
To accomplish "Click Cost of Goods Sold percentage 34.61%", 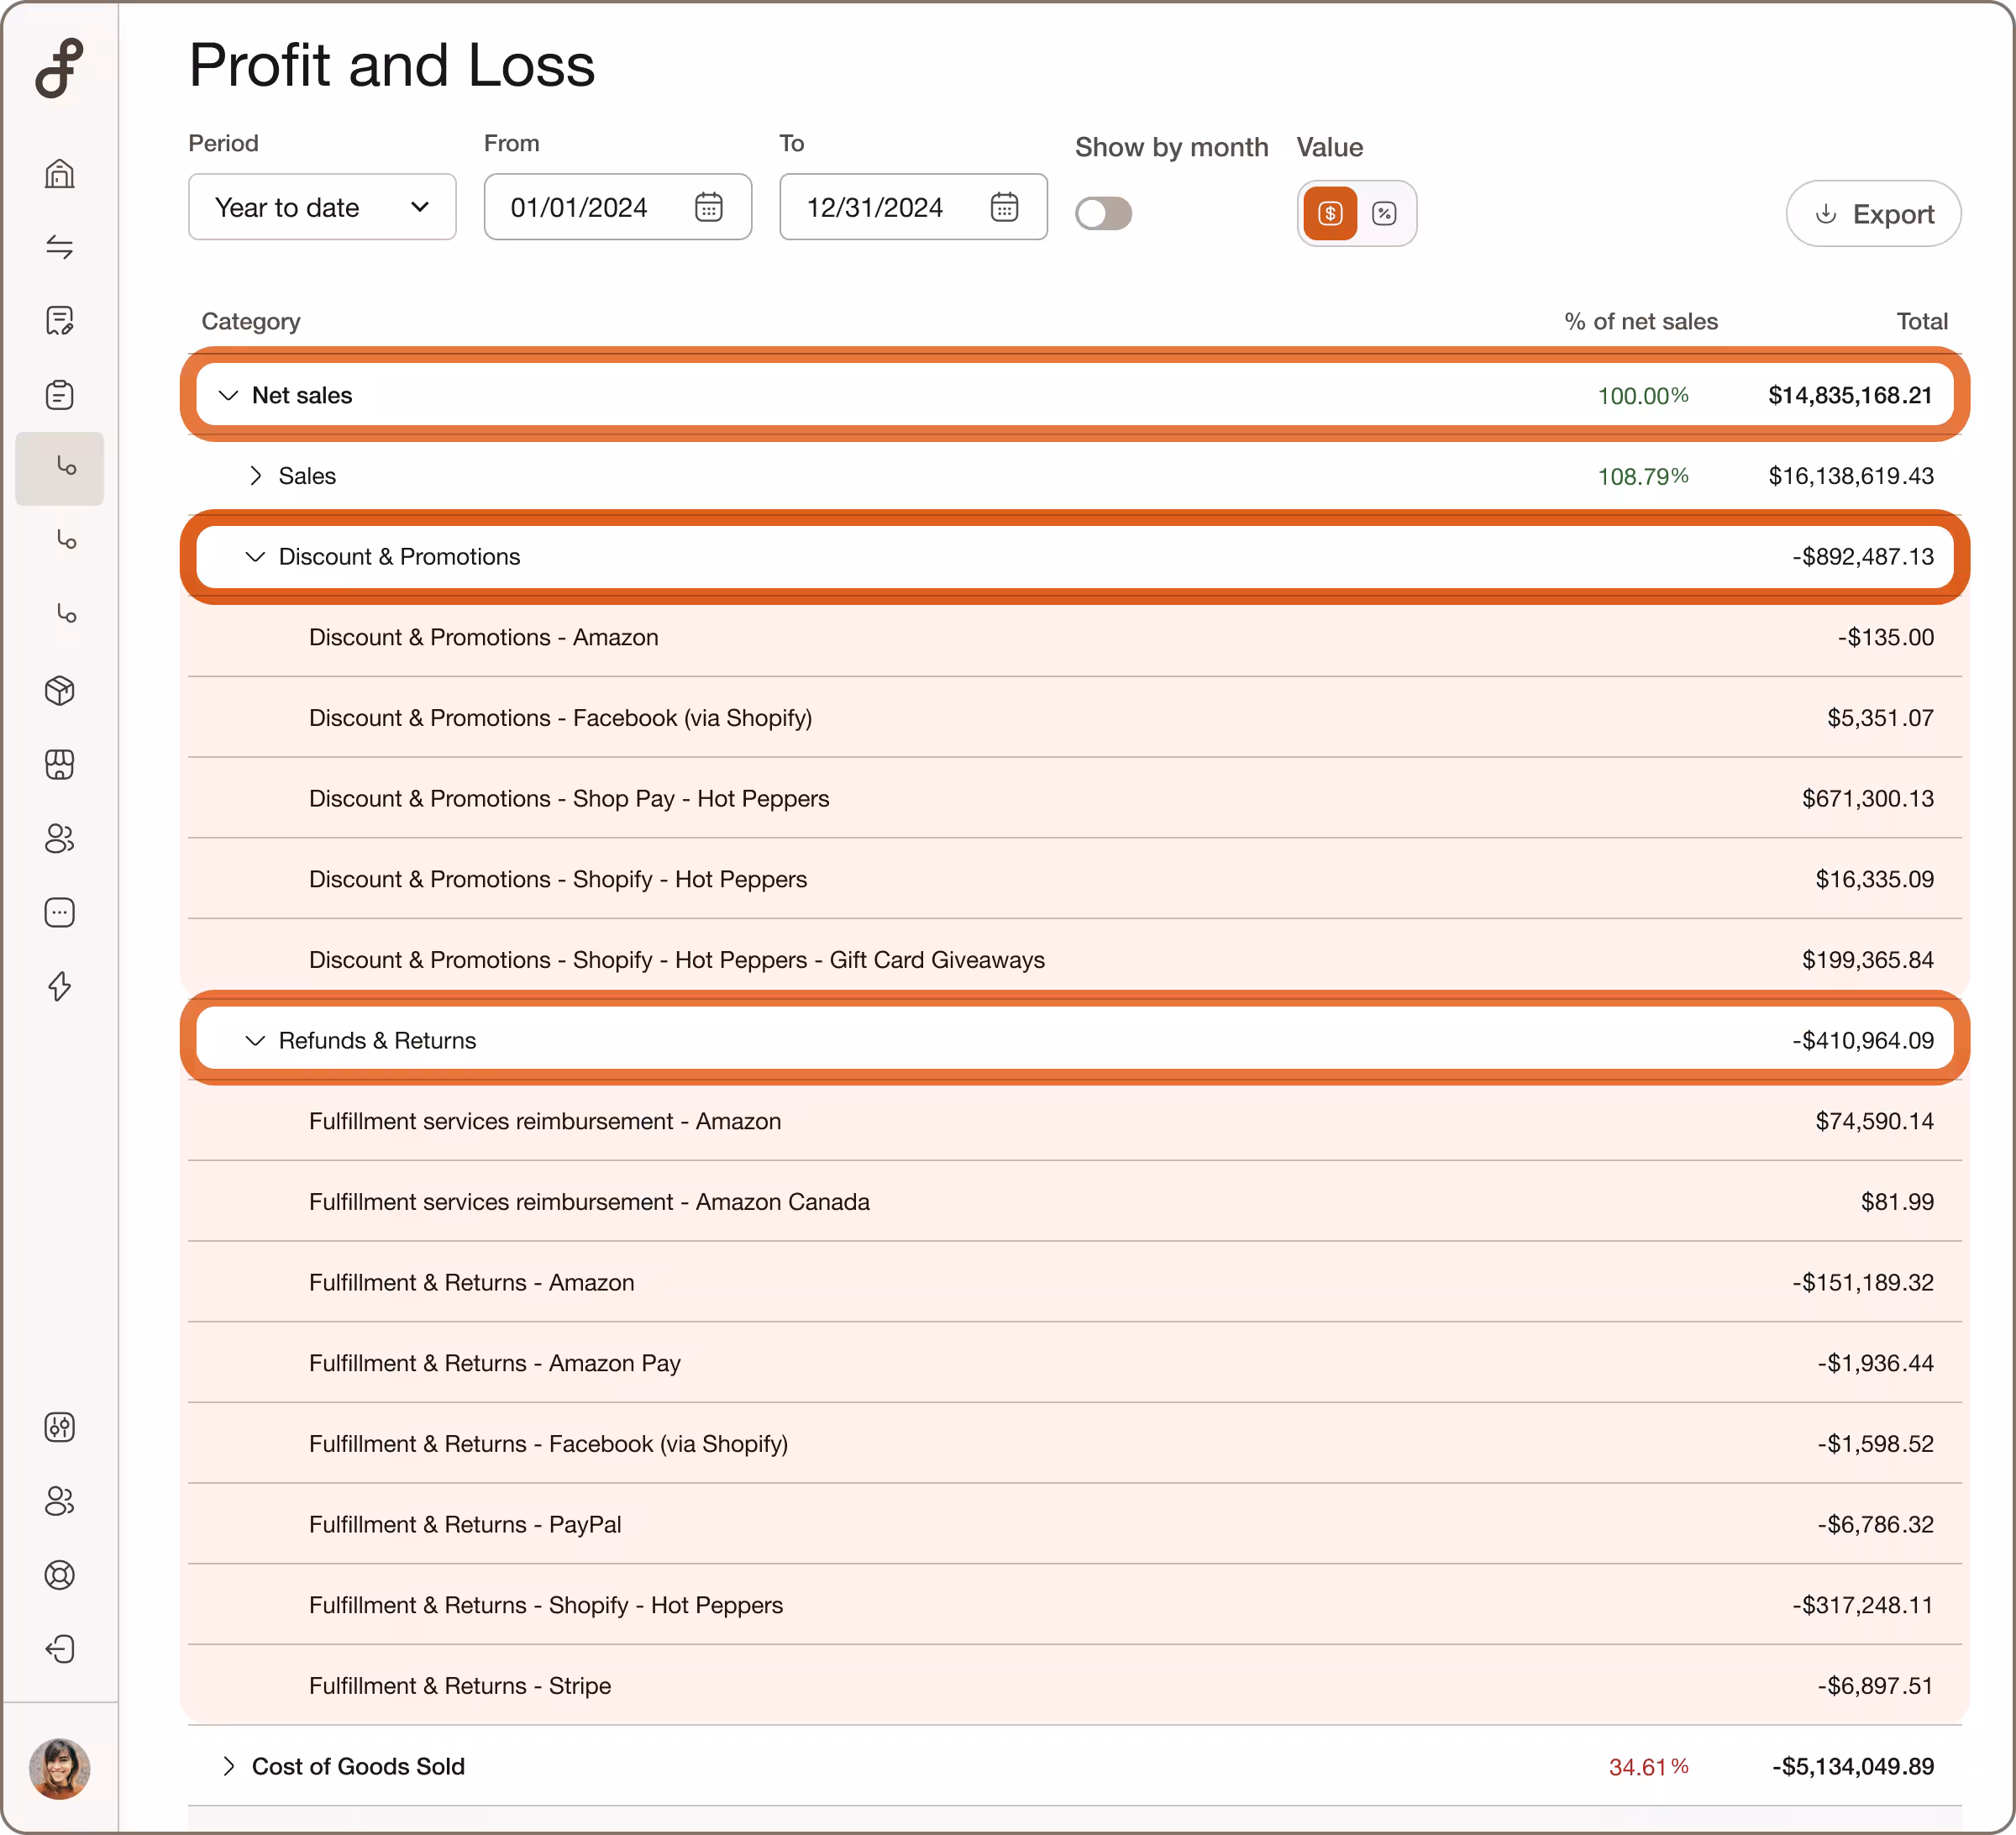I will (1649, 1767).
